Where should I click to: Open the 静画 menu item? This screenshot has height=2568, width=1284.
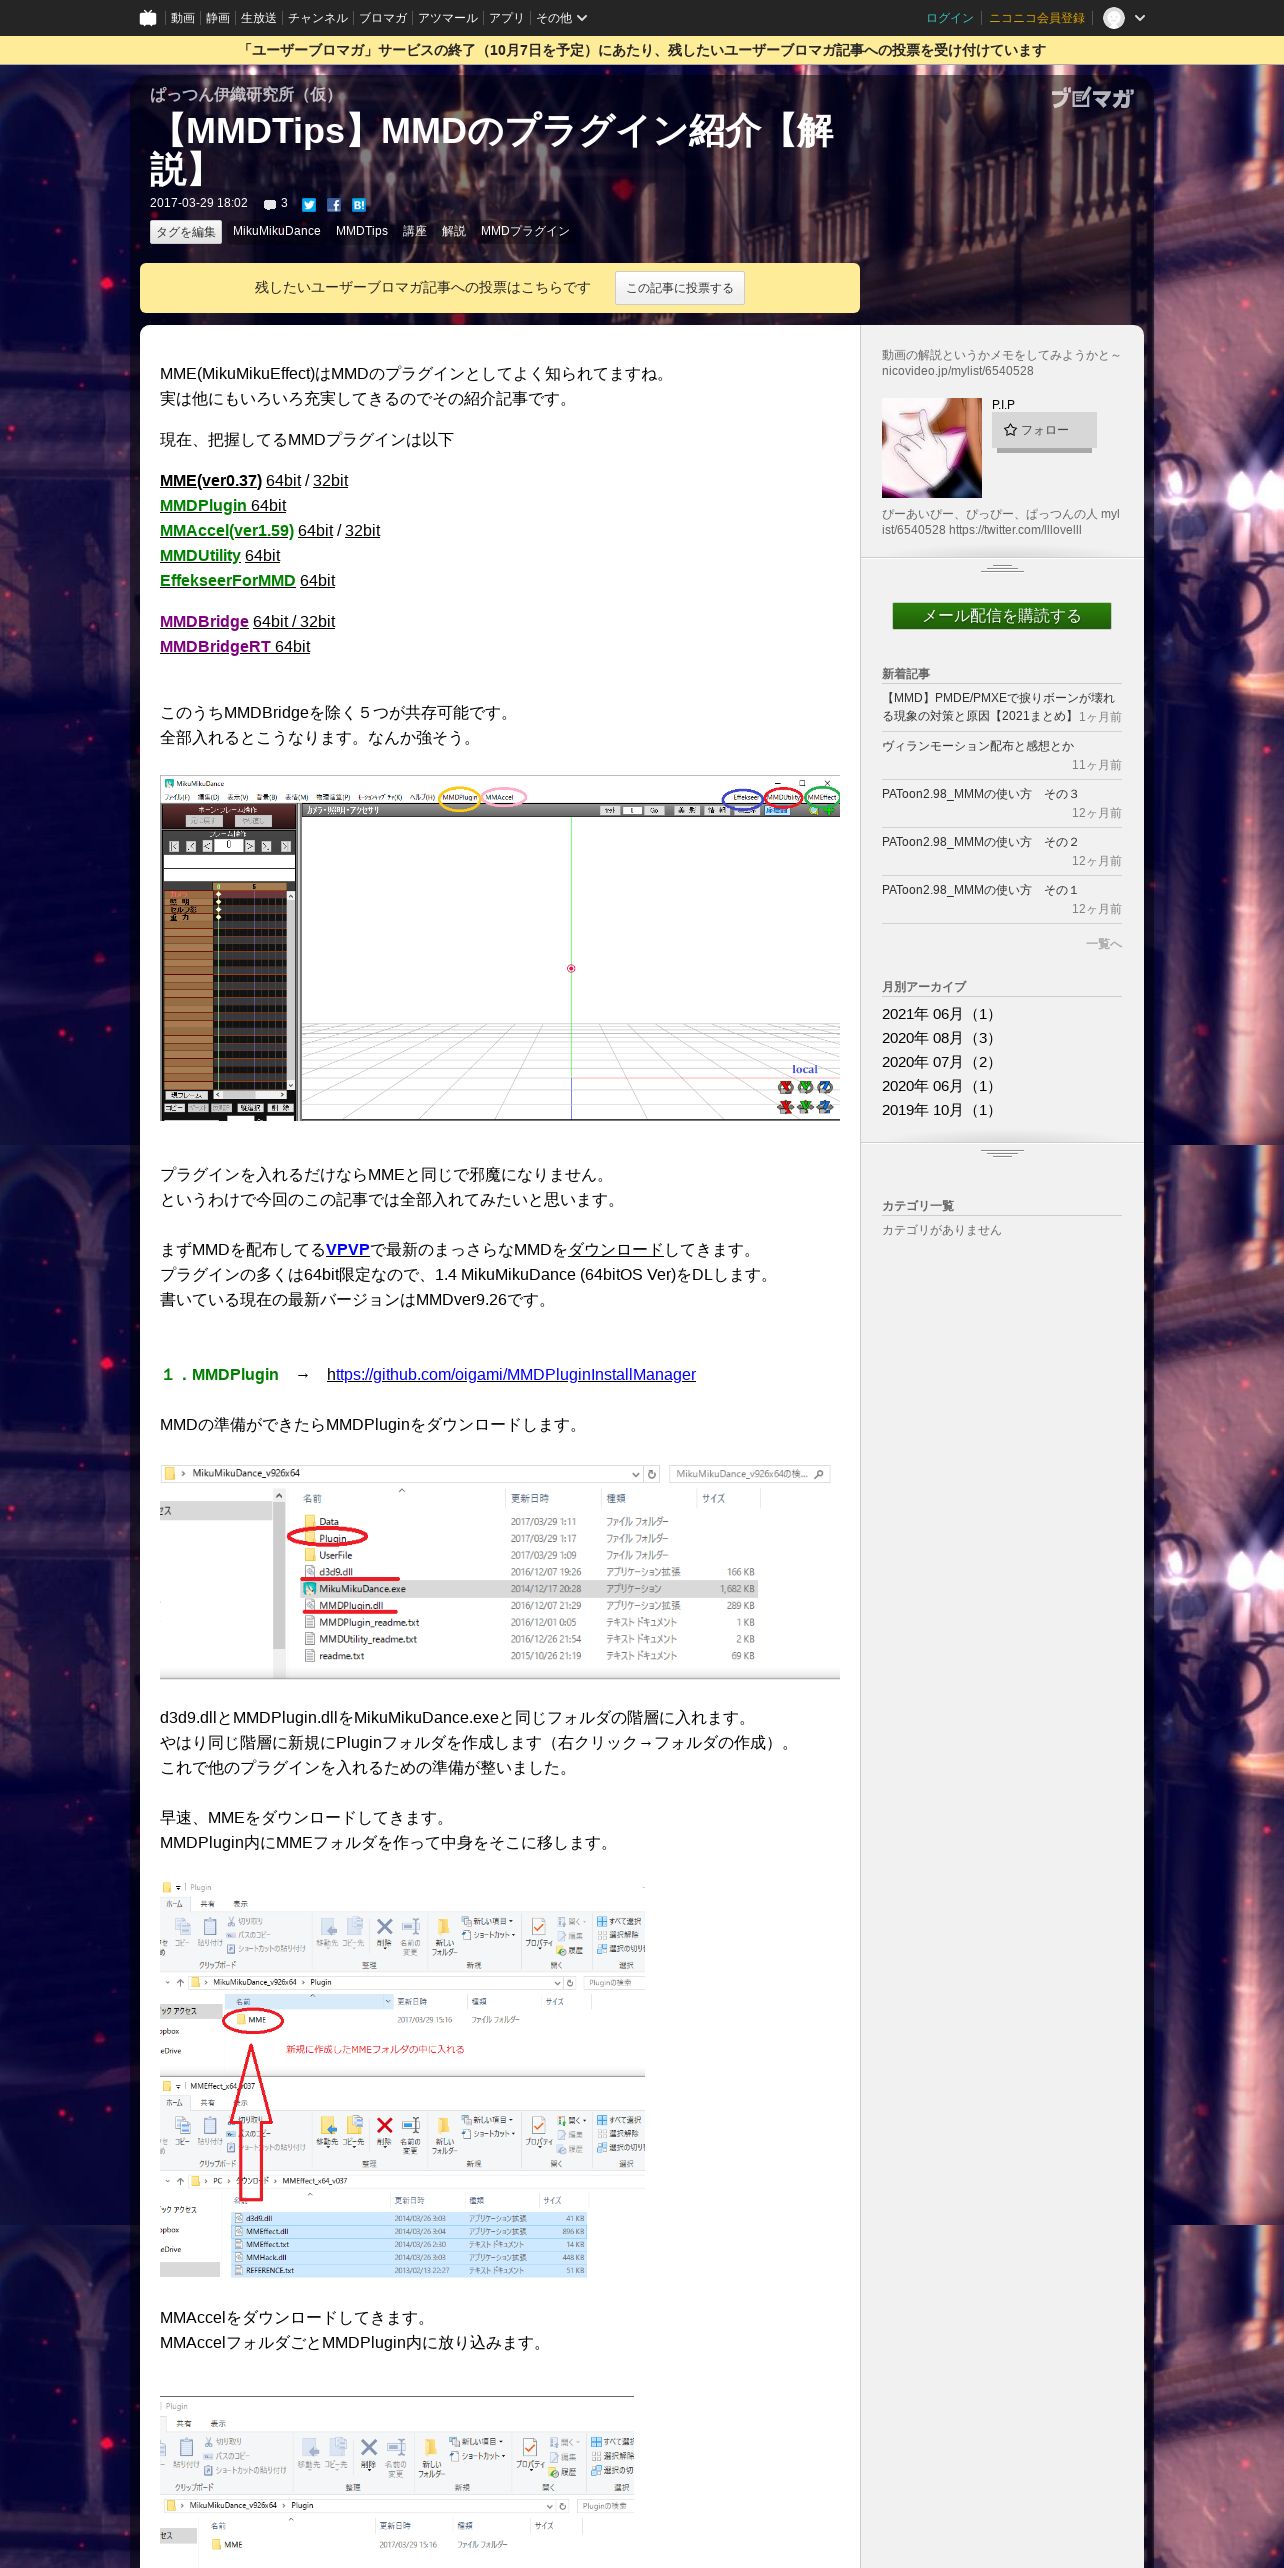(x=218, y=18)
